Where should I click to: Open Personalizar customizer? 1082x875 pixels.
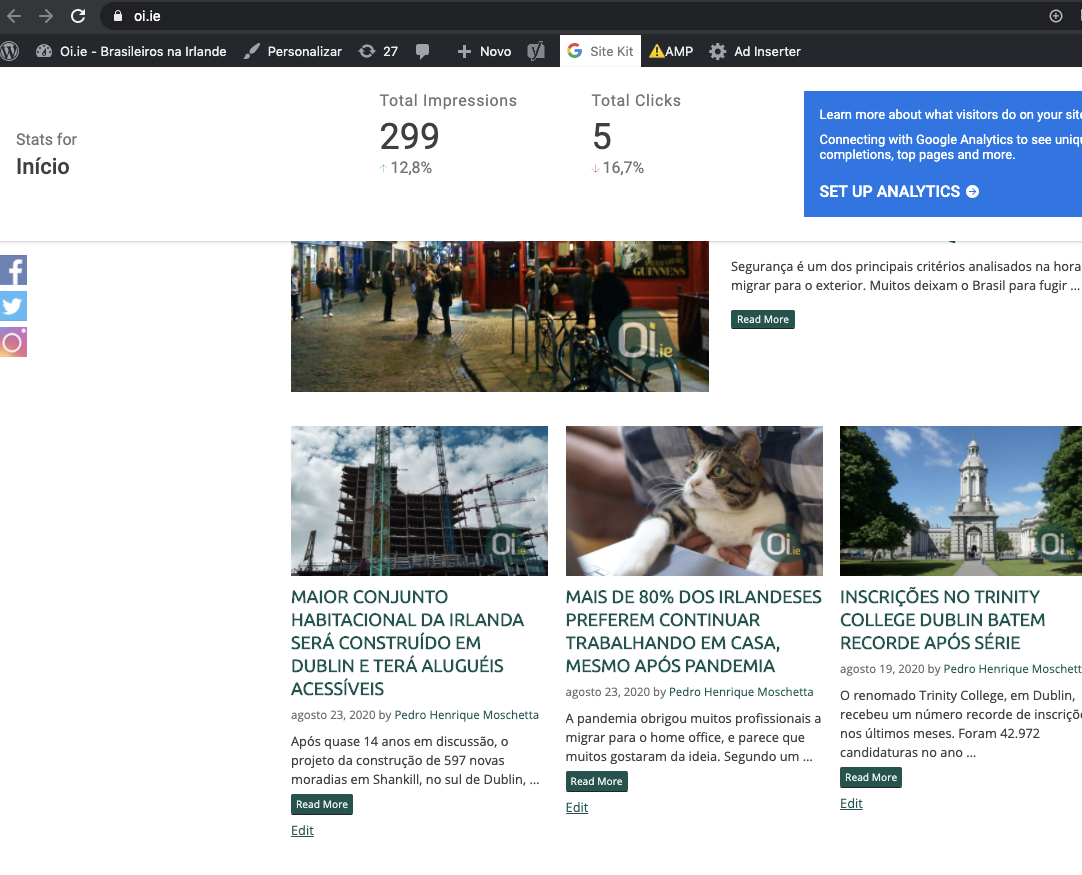pyautogui.click(x=293, y=51)
